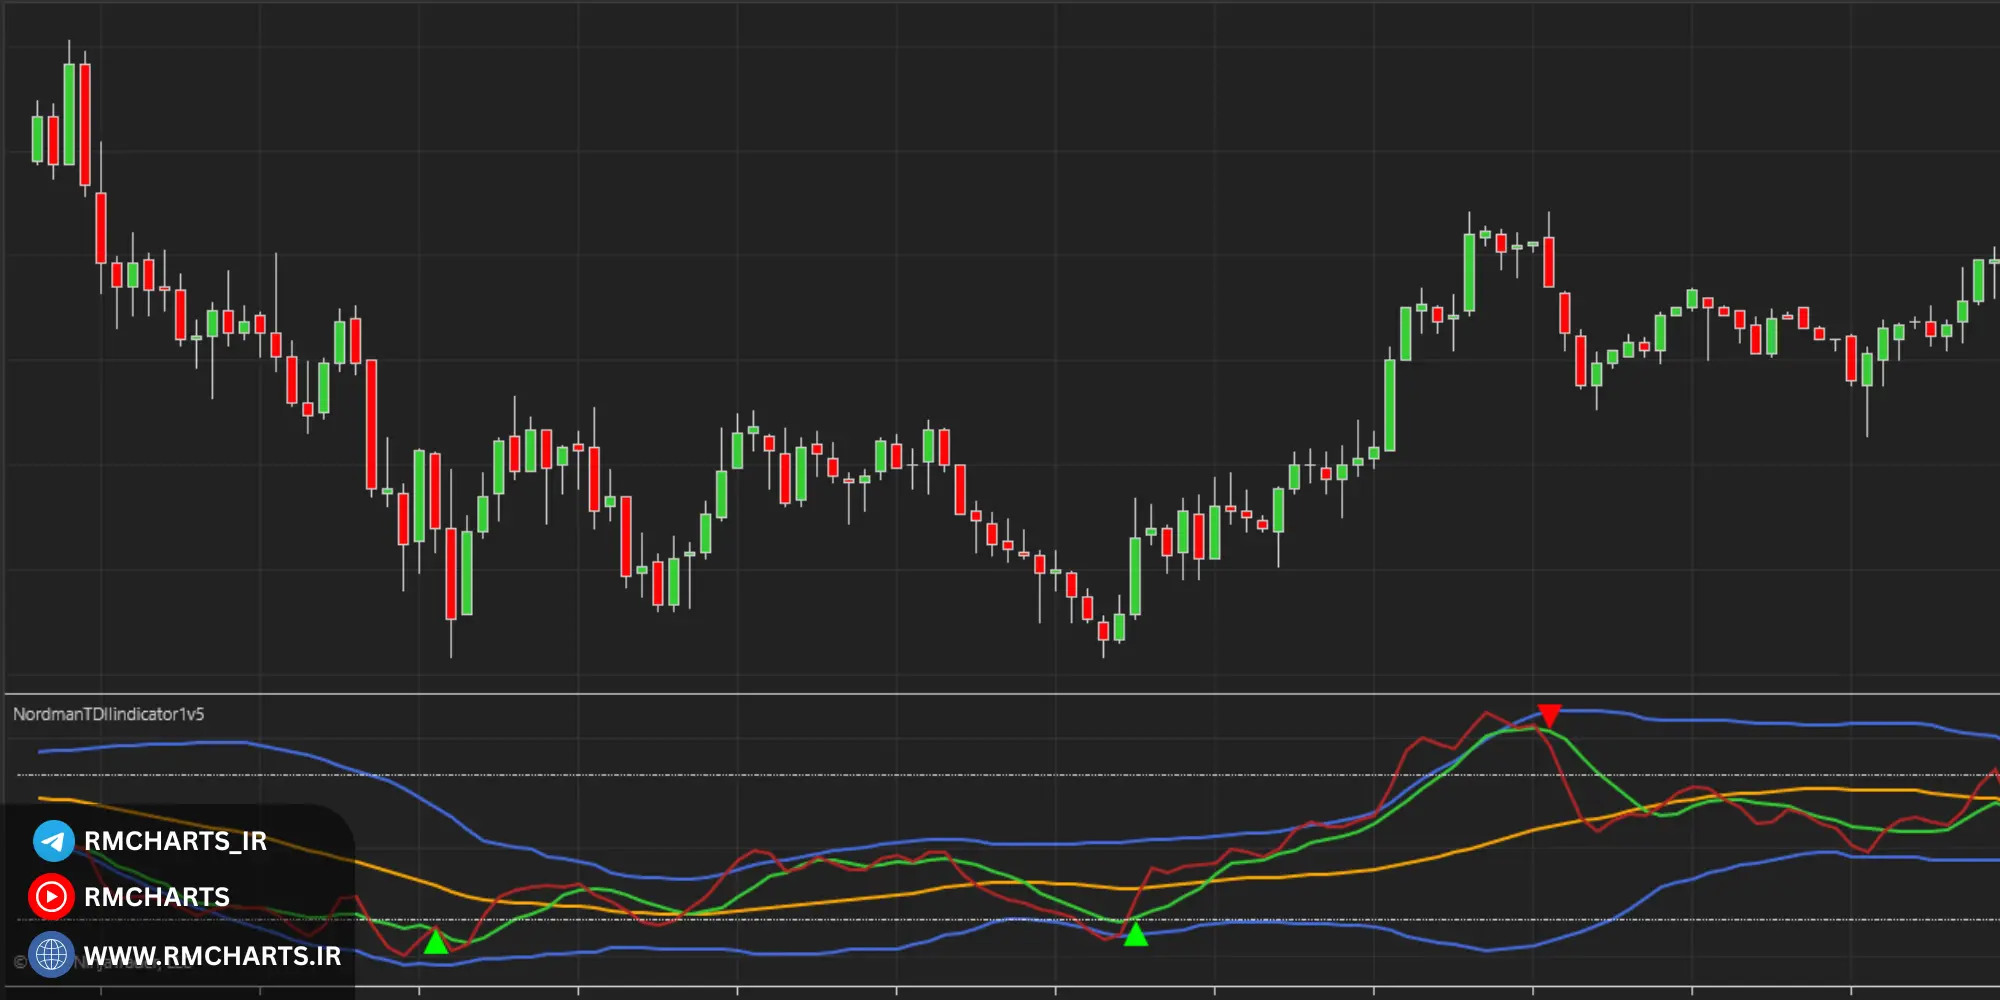The width and height of the screenshot is (2000, 1000).
Task: Click the first green candle on the chart
Action: [x=37, y=138]
